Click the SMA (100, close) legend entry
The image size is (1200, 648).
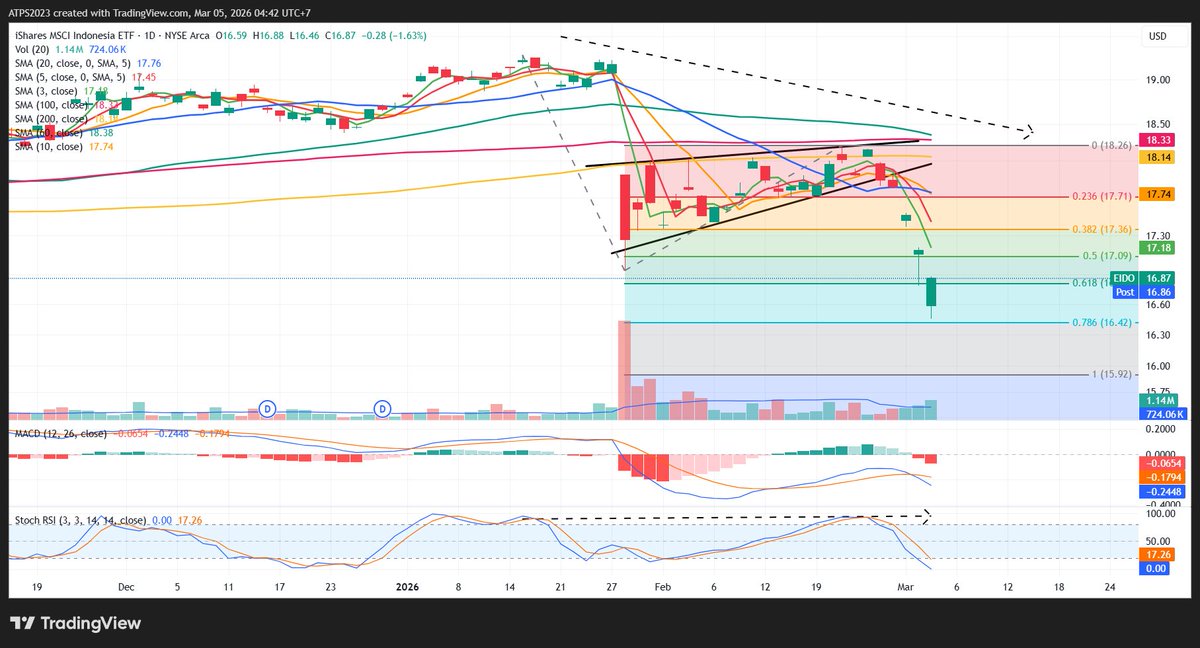point(54,105)
